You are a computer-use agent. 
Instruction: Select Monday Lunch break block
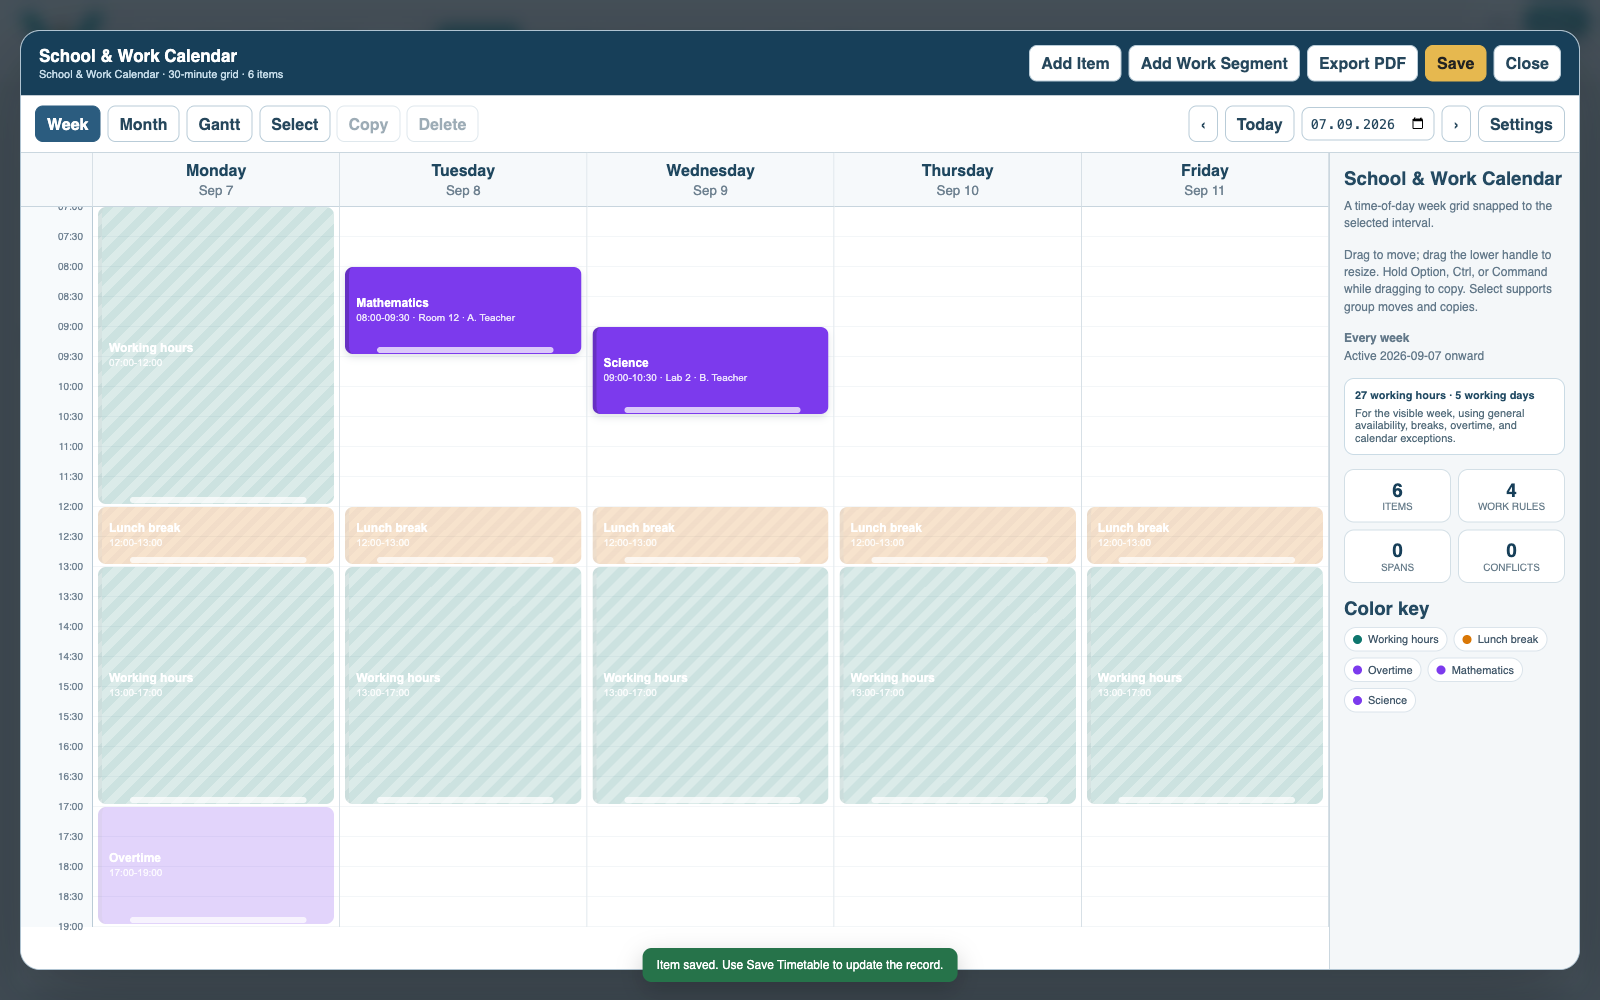click(x=216, y=534)
